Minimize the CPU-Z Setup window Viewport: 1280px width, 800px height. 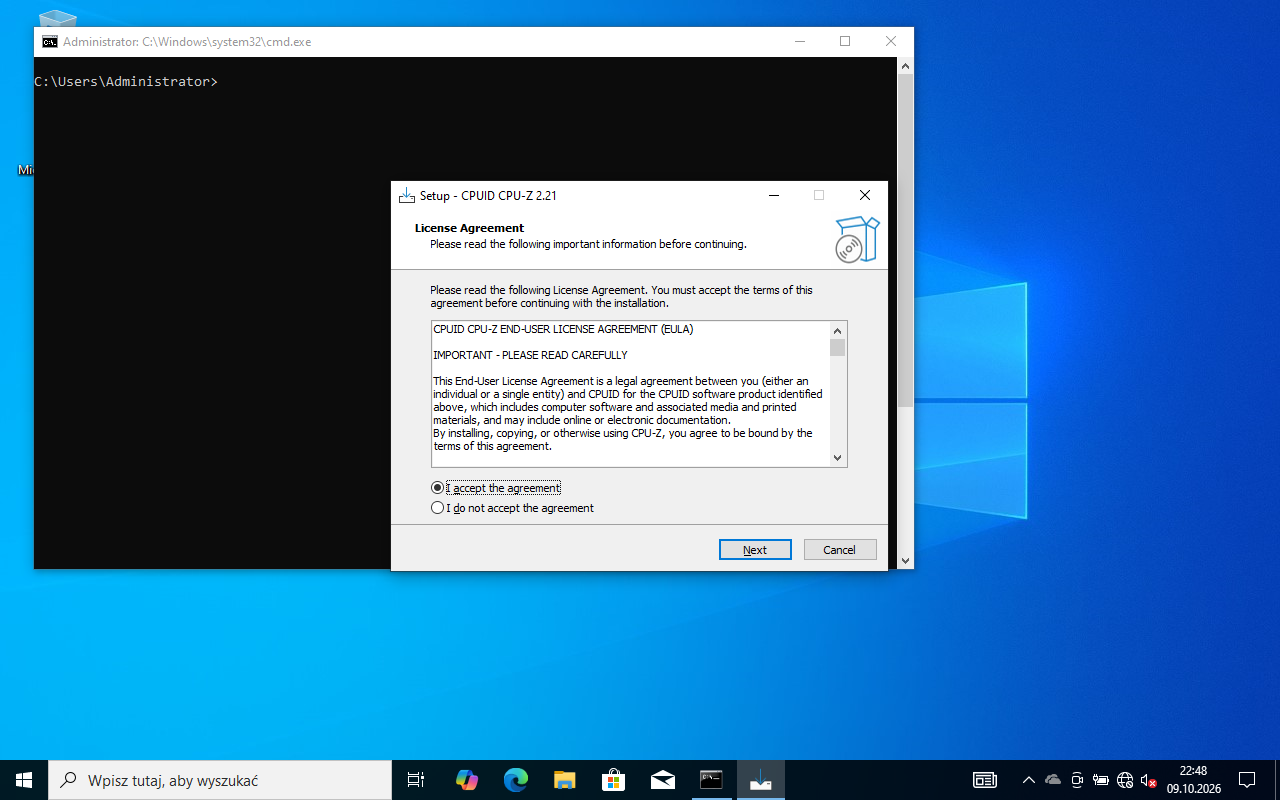[x=774, y=195]
